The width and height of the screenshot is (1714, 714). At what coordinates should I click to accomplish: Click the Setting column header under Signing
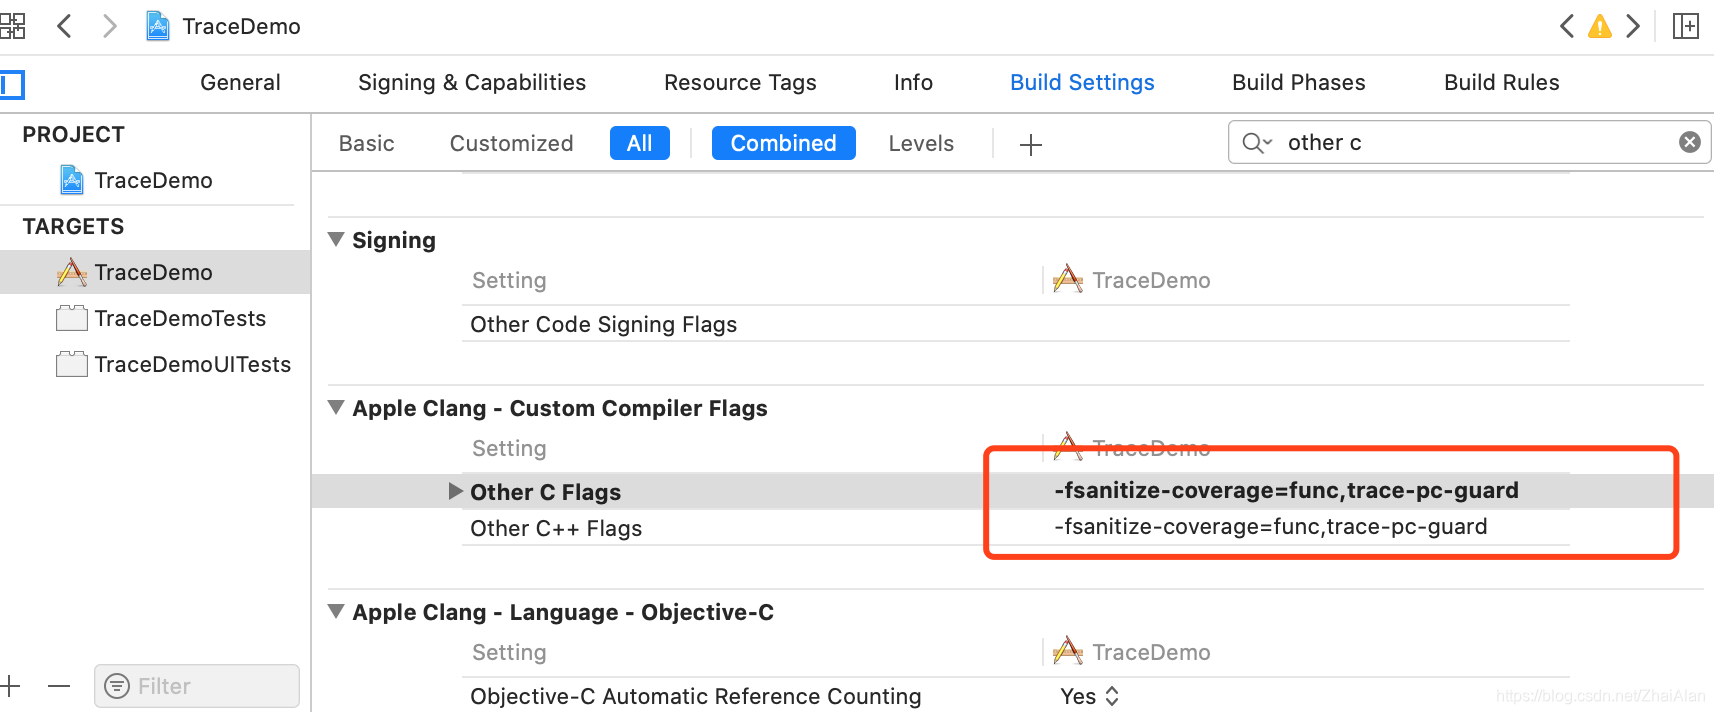pos(509,280)
